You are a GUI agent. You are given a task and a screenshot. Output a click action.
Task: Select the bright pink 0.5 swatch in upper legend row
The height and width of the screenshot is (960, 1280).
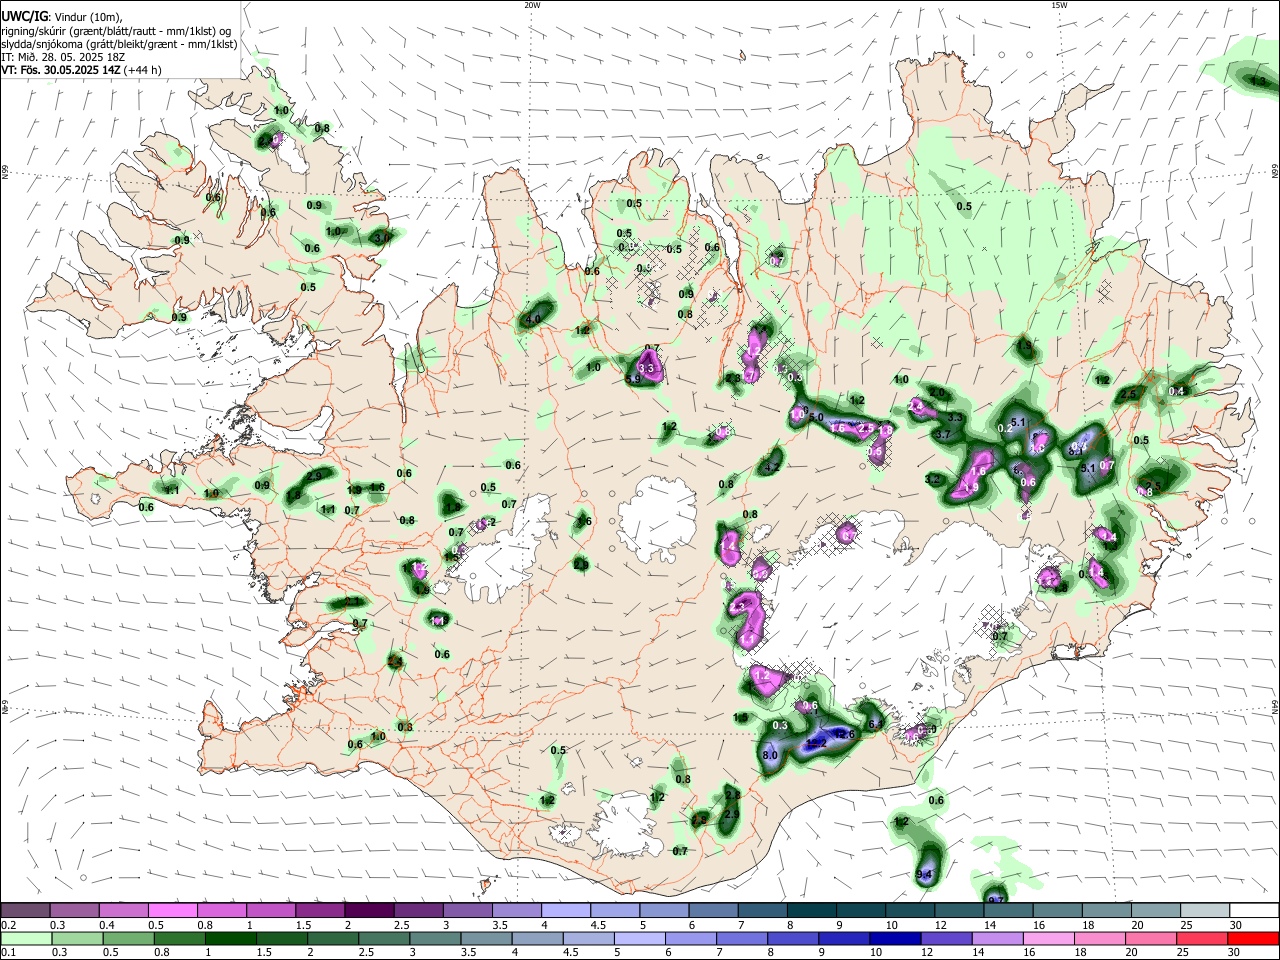pyautogui.click(x=173, y=911)
